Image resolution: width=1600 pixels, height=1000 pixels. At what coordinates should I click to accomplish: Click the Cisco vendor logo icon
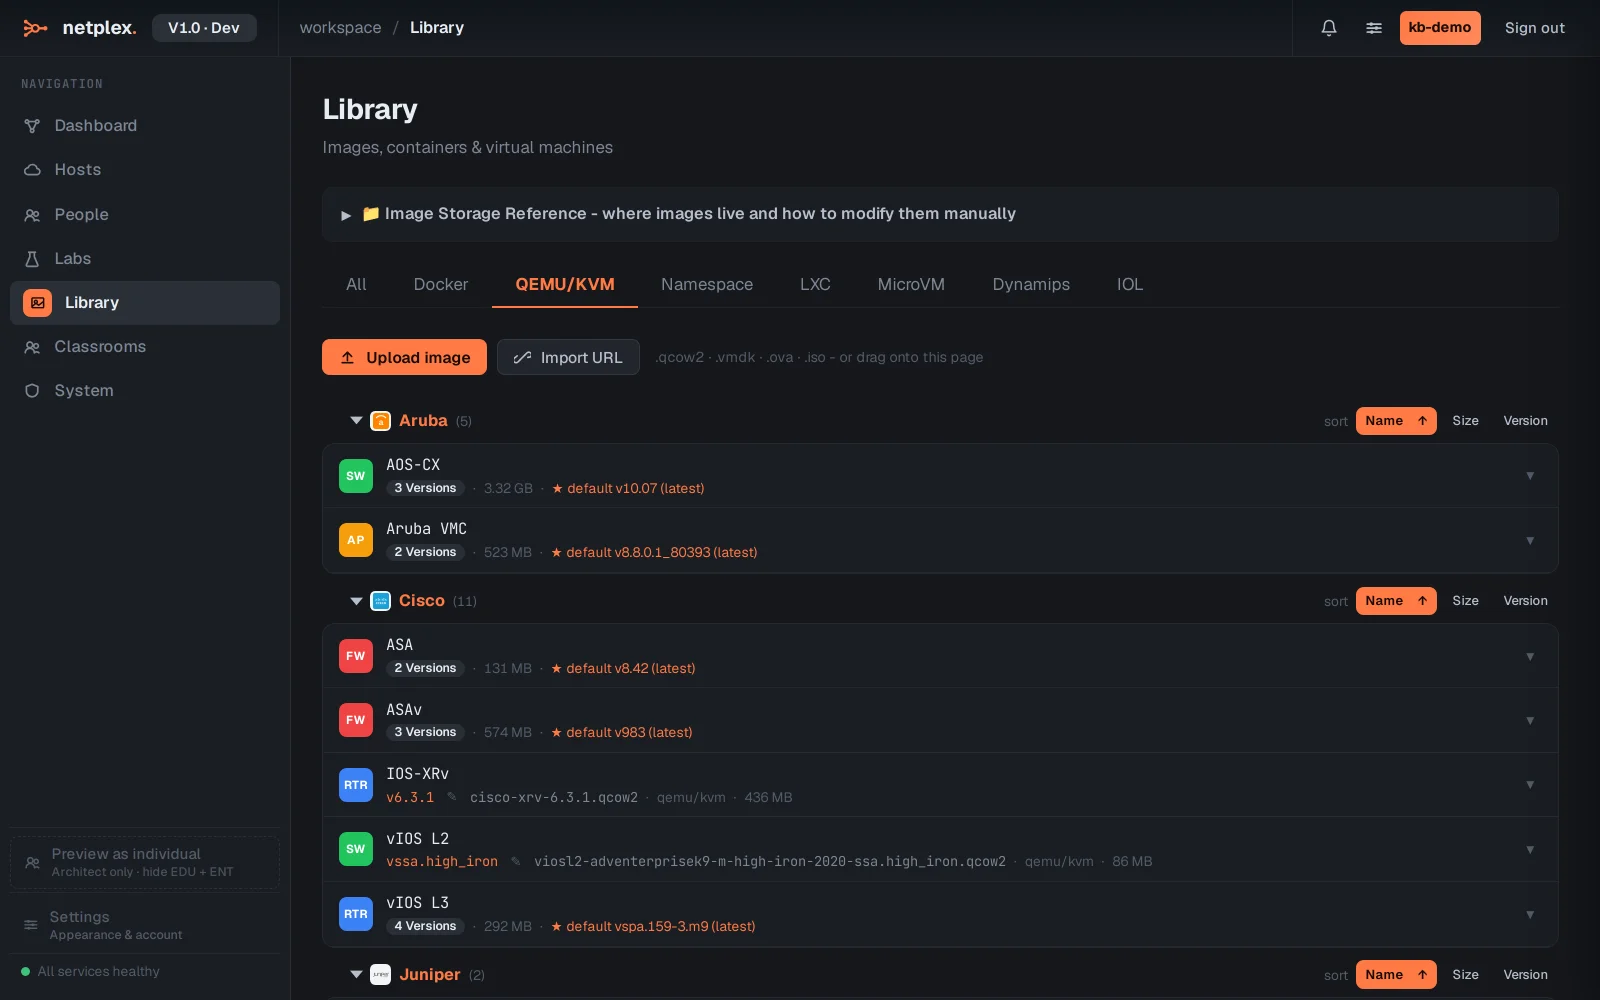click(381, 601)
